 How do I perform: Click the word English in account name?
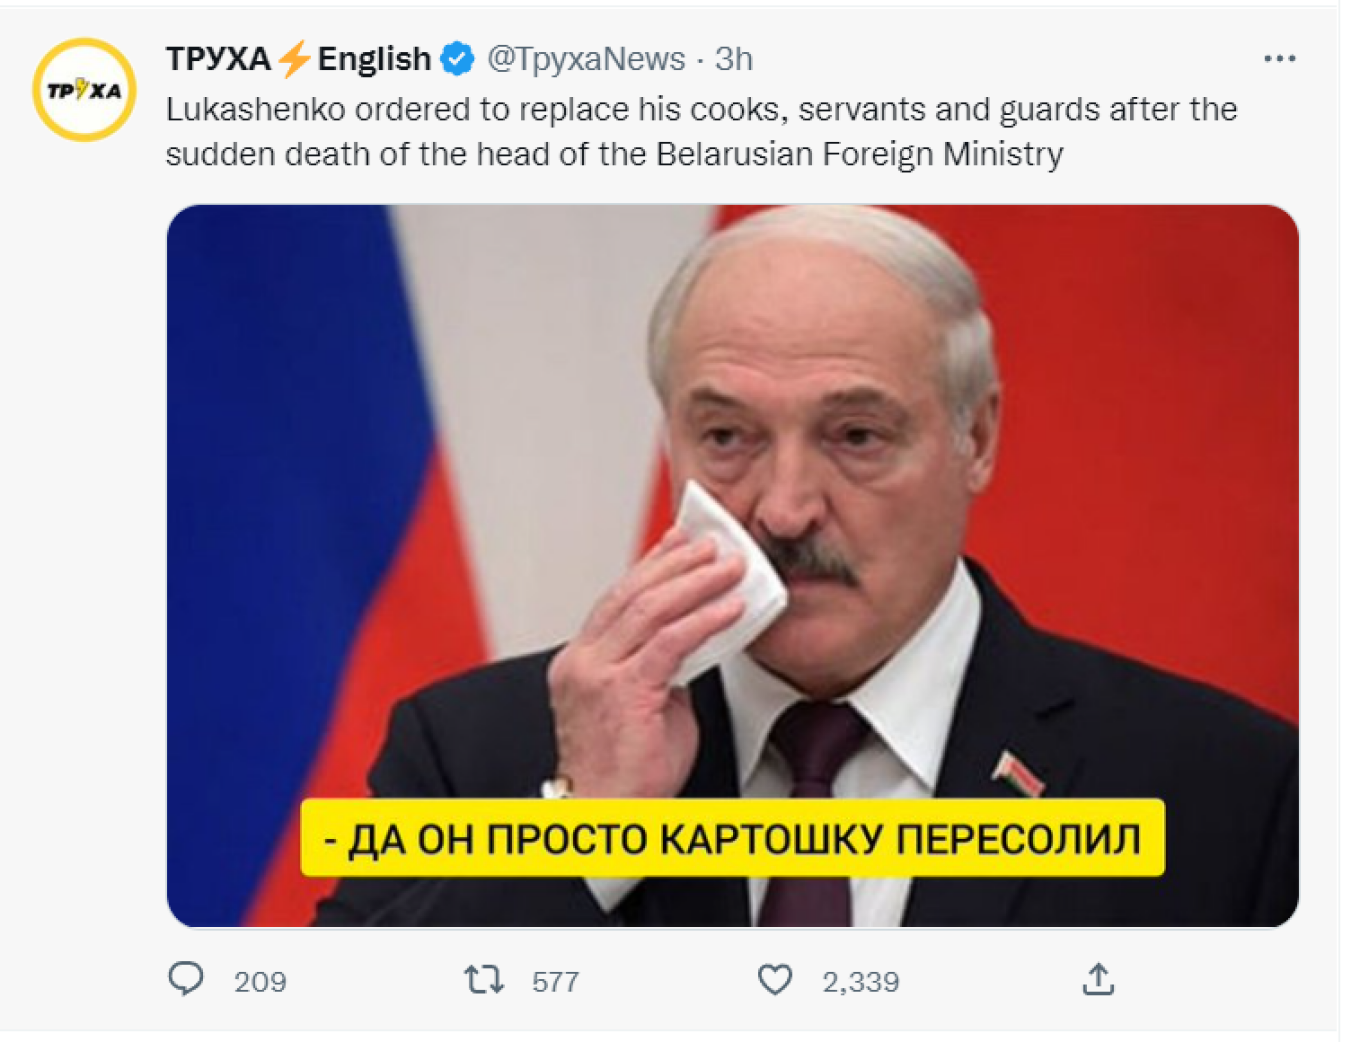click(374, 60)
